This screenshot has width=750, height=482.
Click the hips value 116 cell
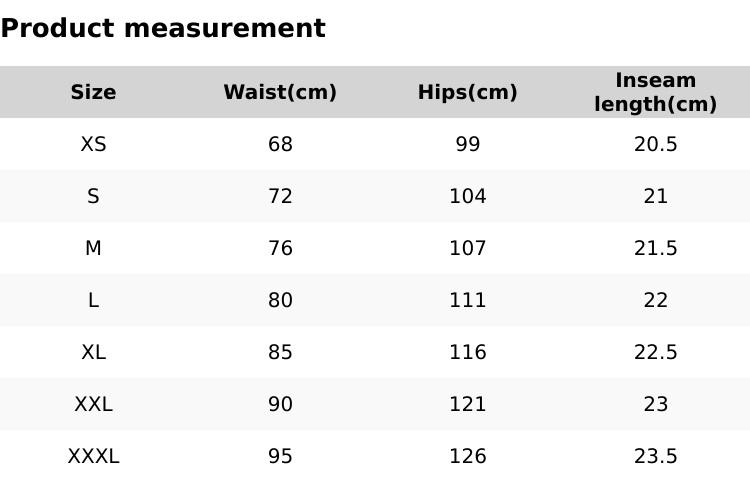point(467,353)
